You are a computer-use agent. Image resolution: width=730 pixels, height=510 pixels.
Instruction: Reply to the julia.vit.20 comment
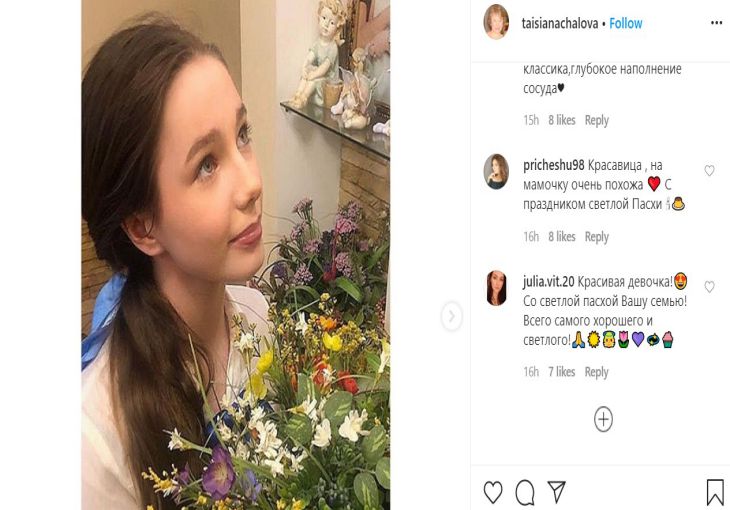[596, 372]
